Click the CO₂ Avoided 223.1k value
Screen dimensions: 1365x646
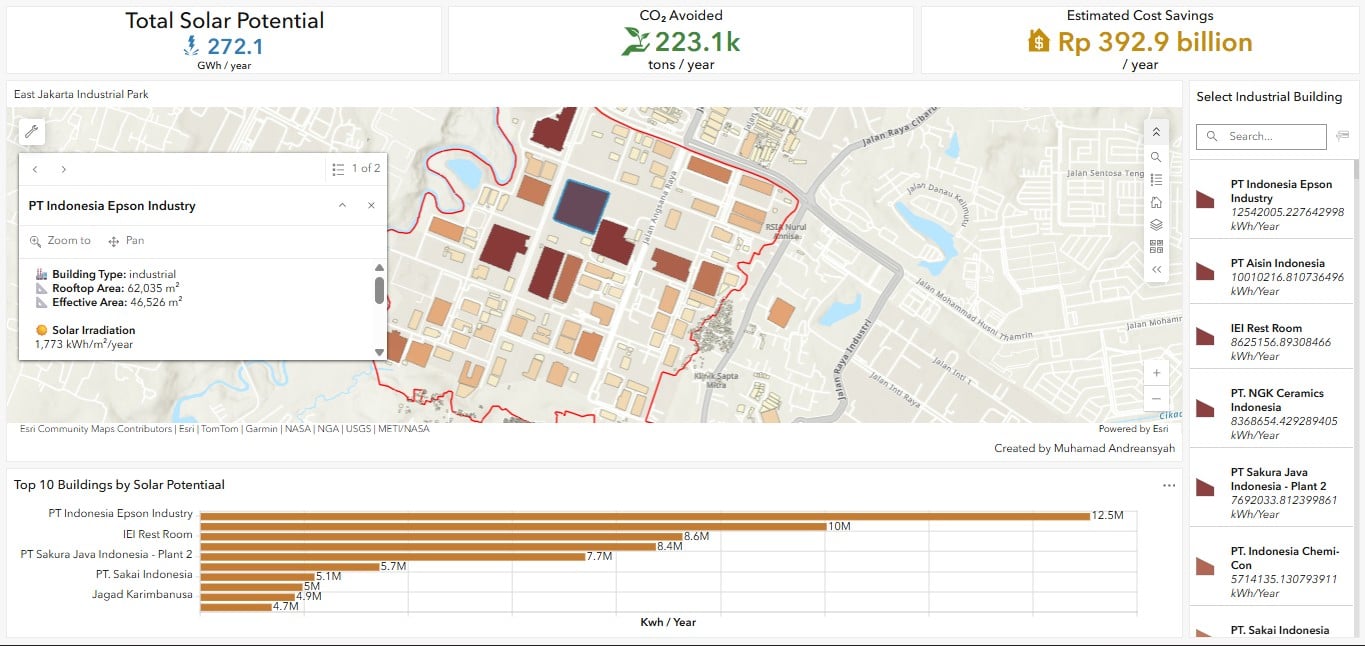pyautogui.click(x=697, y=42)
